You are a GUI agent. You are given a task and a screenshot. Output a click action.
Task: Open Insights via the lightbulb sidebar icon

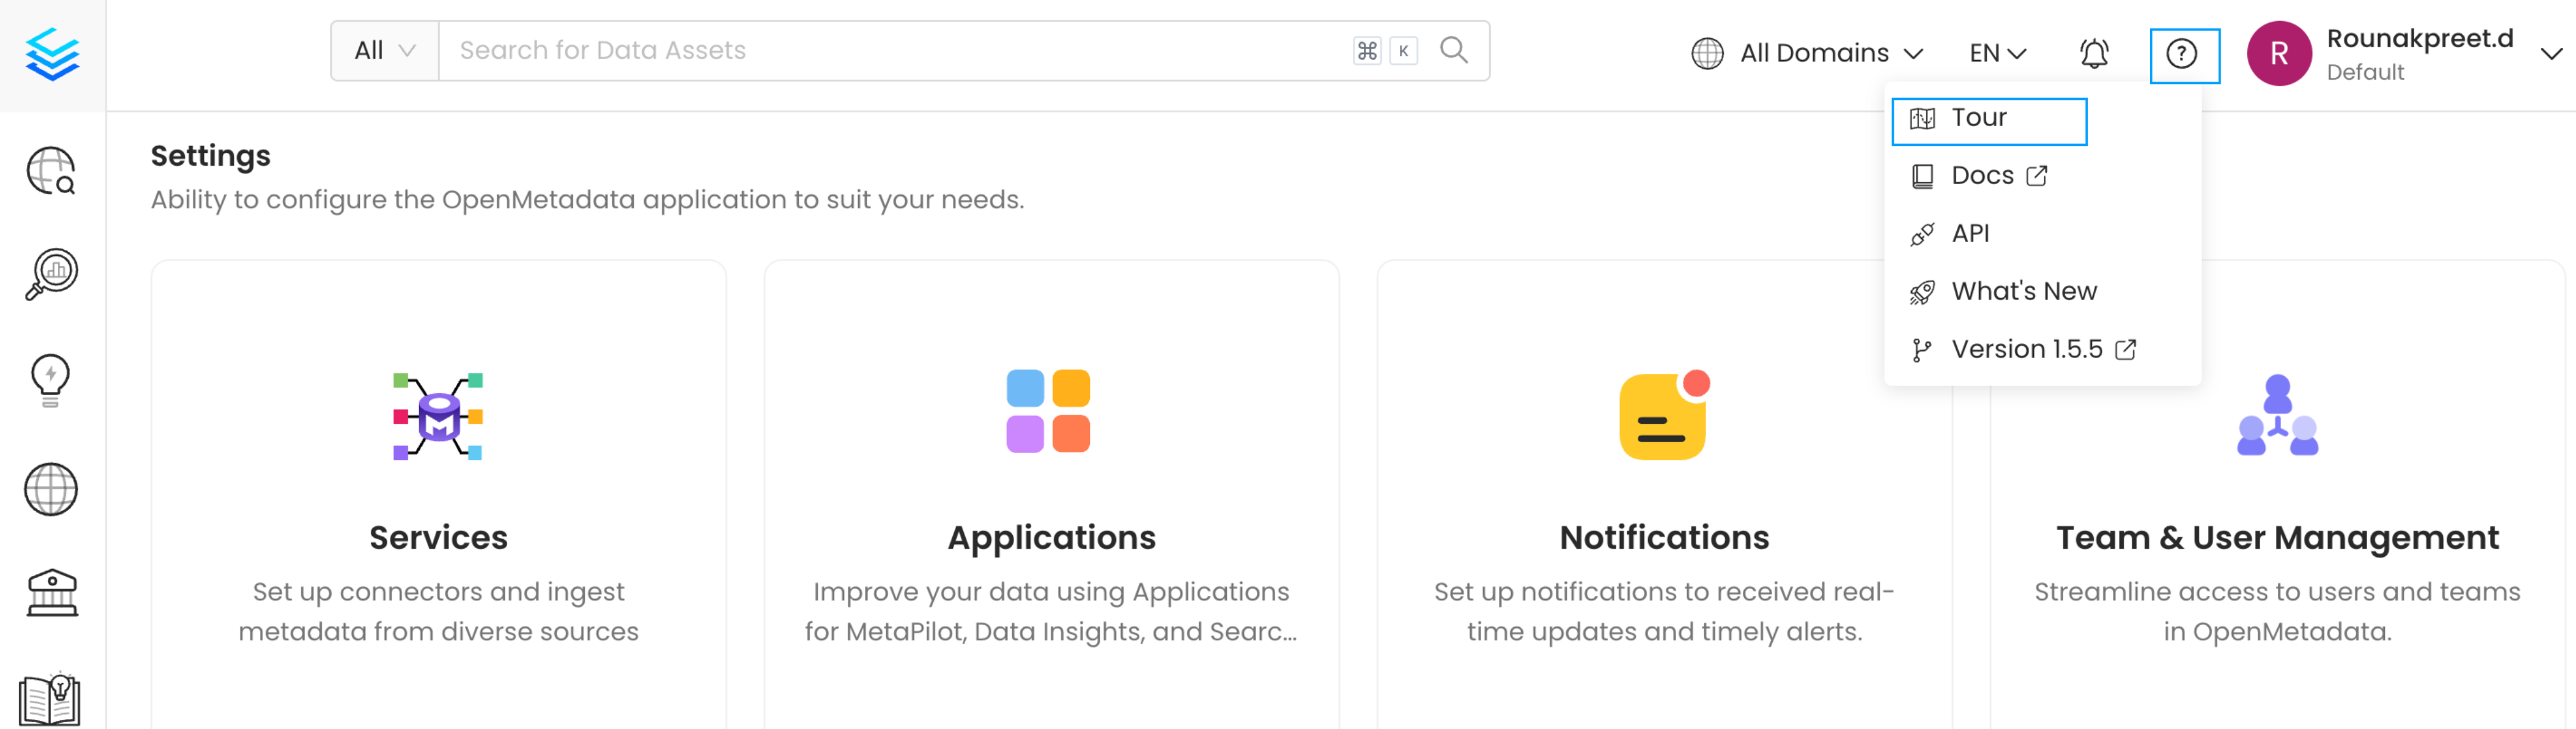click(50, 380)
